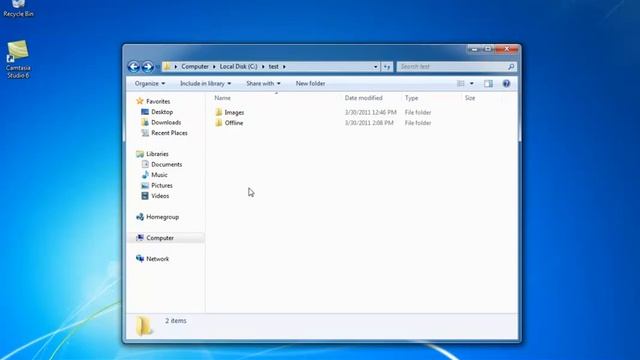Click the Pictures library icon
The image size is (640, 360).
point(145,185)
